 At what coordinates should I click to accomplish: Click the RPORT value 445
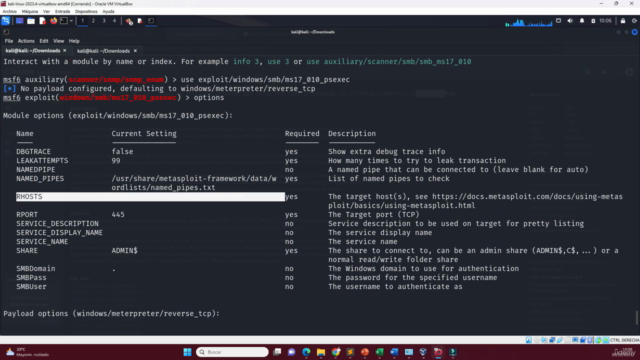pos(118,214)
